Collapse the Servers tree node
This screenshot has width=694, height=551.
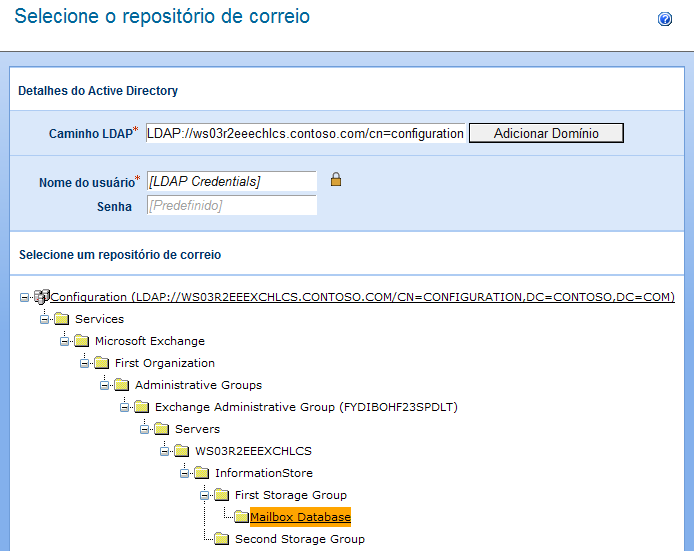145,429
